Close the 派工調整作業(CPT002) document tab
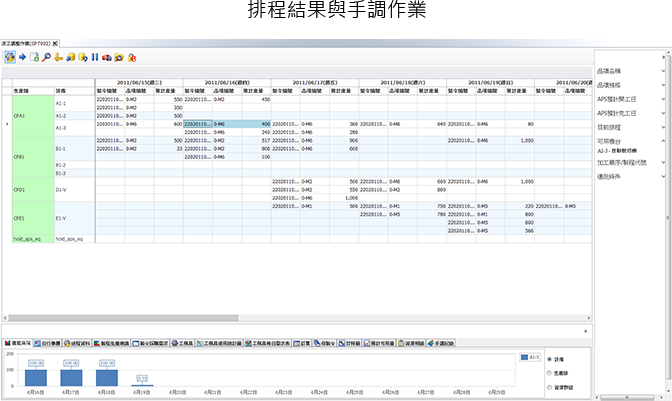The image size is (672, 401). pyautogui.click(x=56, y=45)
